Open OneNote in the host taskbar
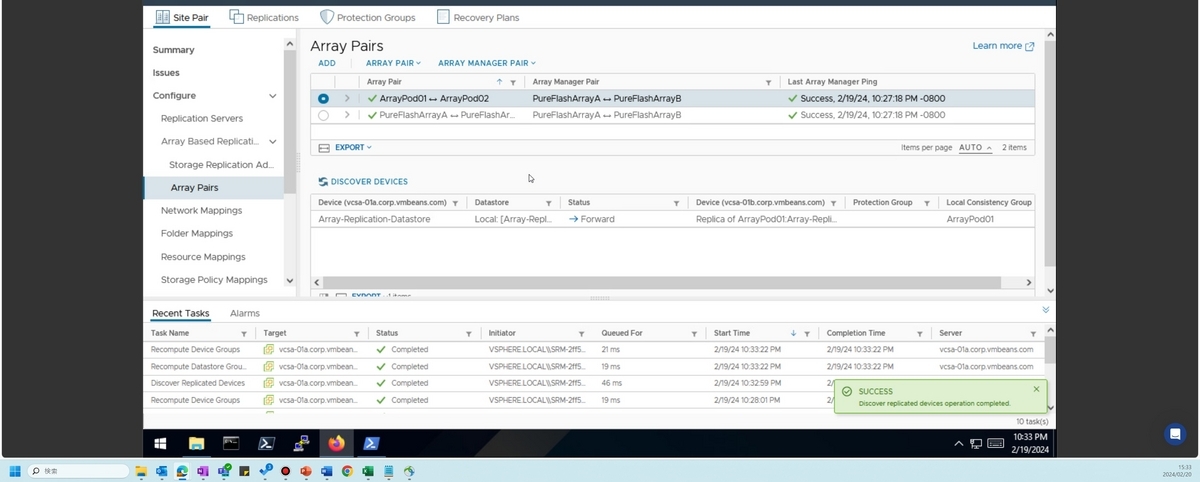This screenshot has height=482, width=1200. pos(202,471)
